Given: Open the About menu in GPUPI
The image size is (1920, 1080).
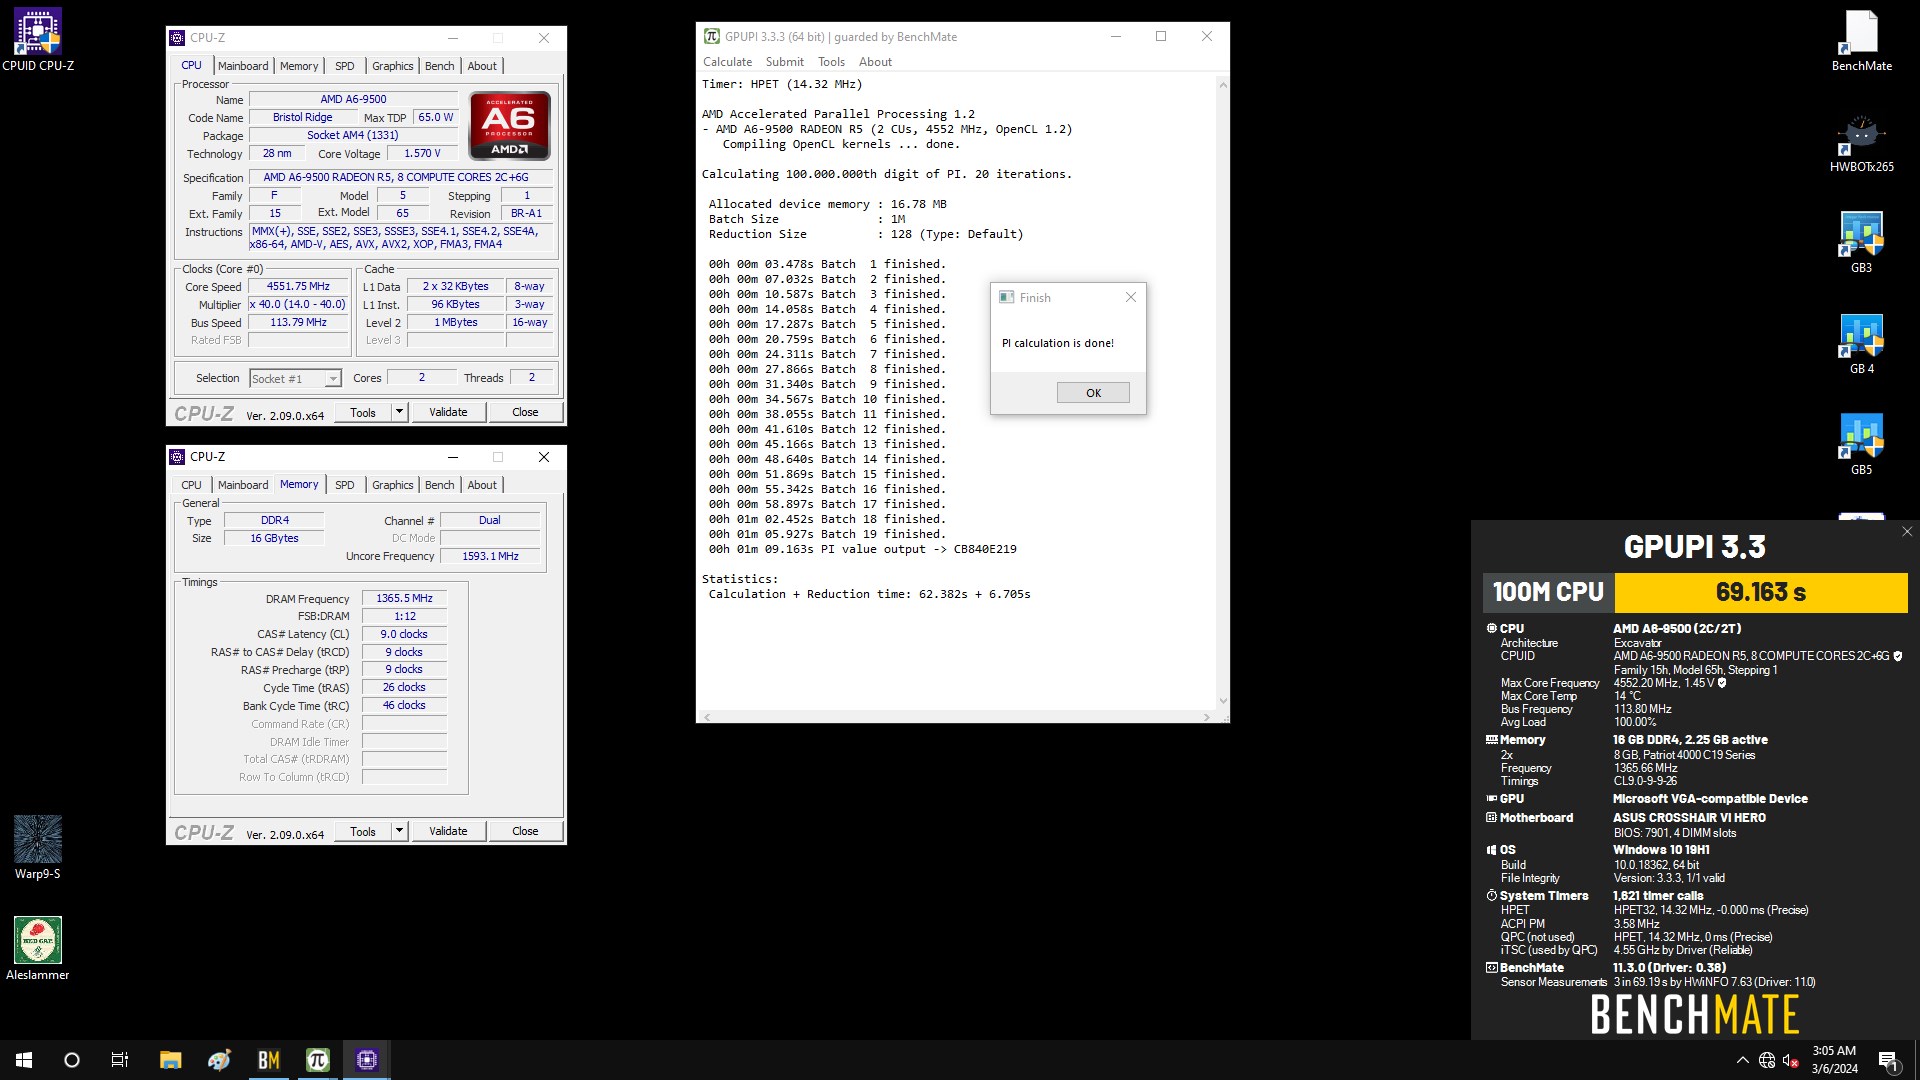Looking at the screenshot, I should pyautogui.click(x=875, y=62).
